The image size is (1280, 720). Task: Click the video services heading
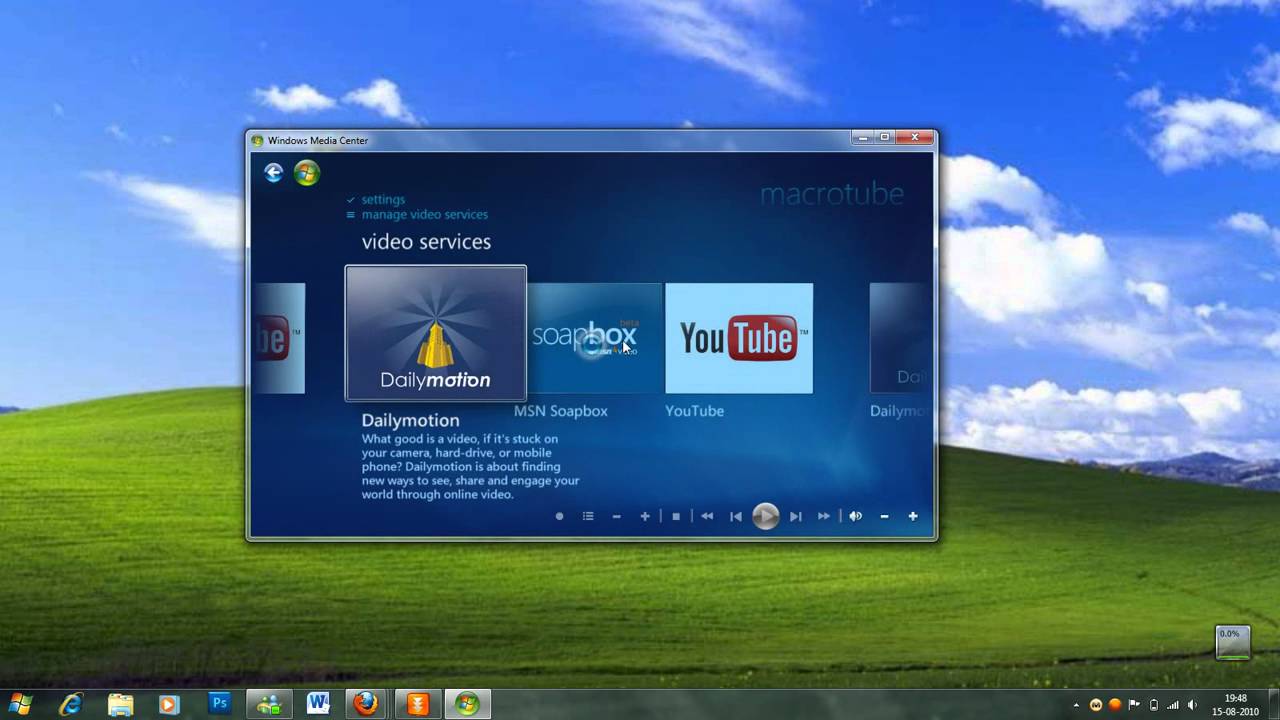coord(426,242)
